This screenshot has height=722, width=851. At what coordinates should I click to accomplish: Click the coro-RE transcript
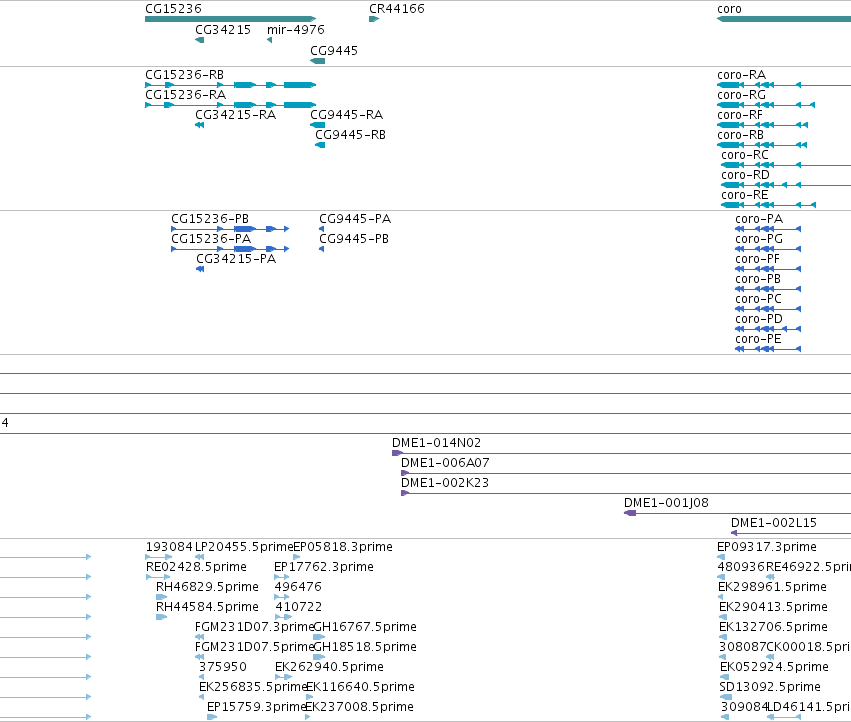(768, 205)
